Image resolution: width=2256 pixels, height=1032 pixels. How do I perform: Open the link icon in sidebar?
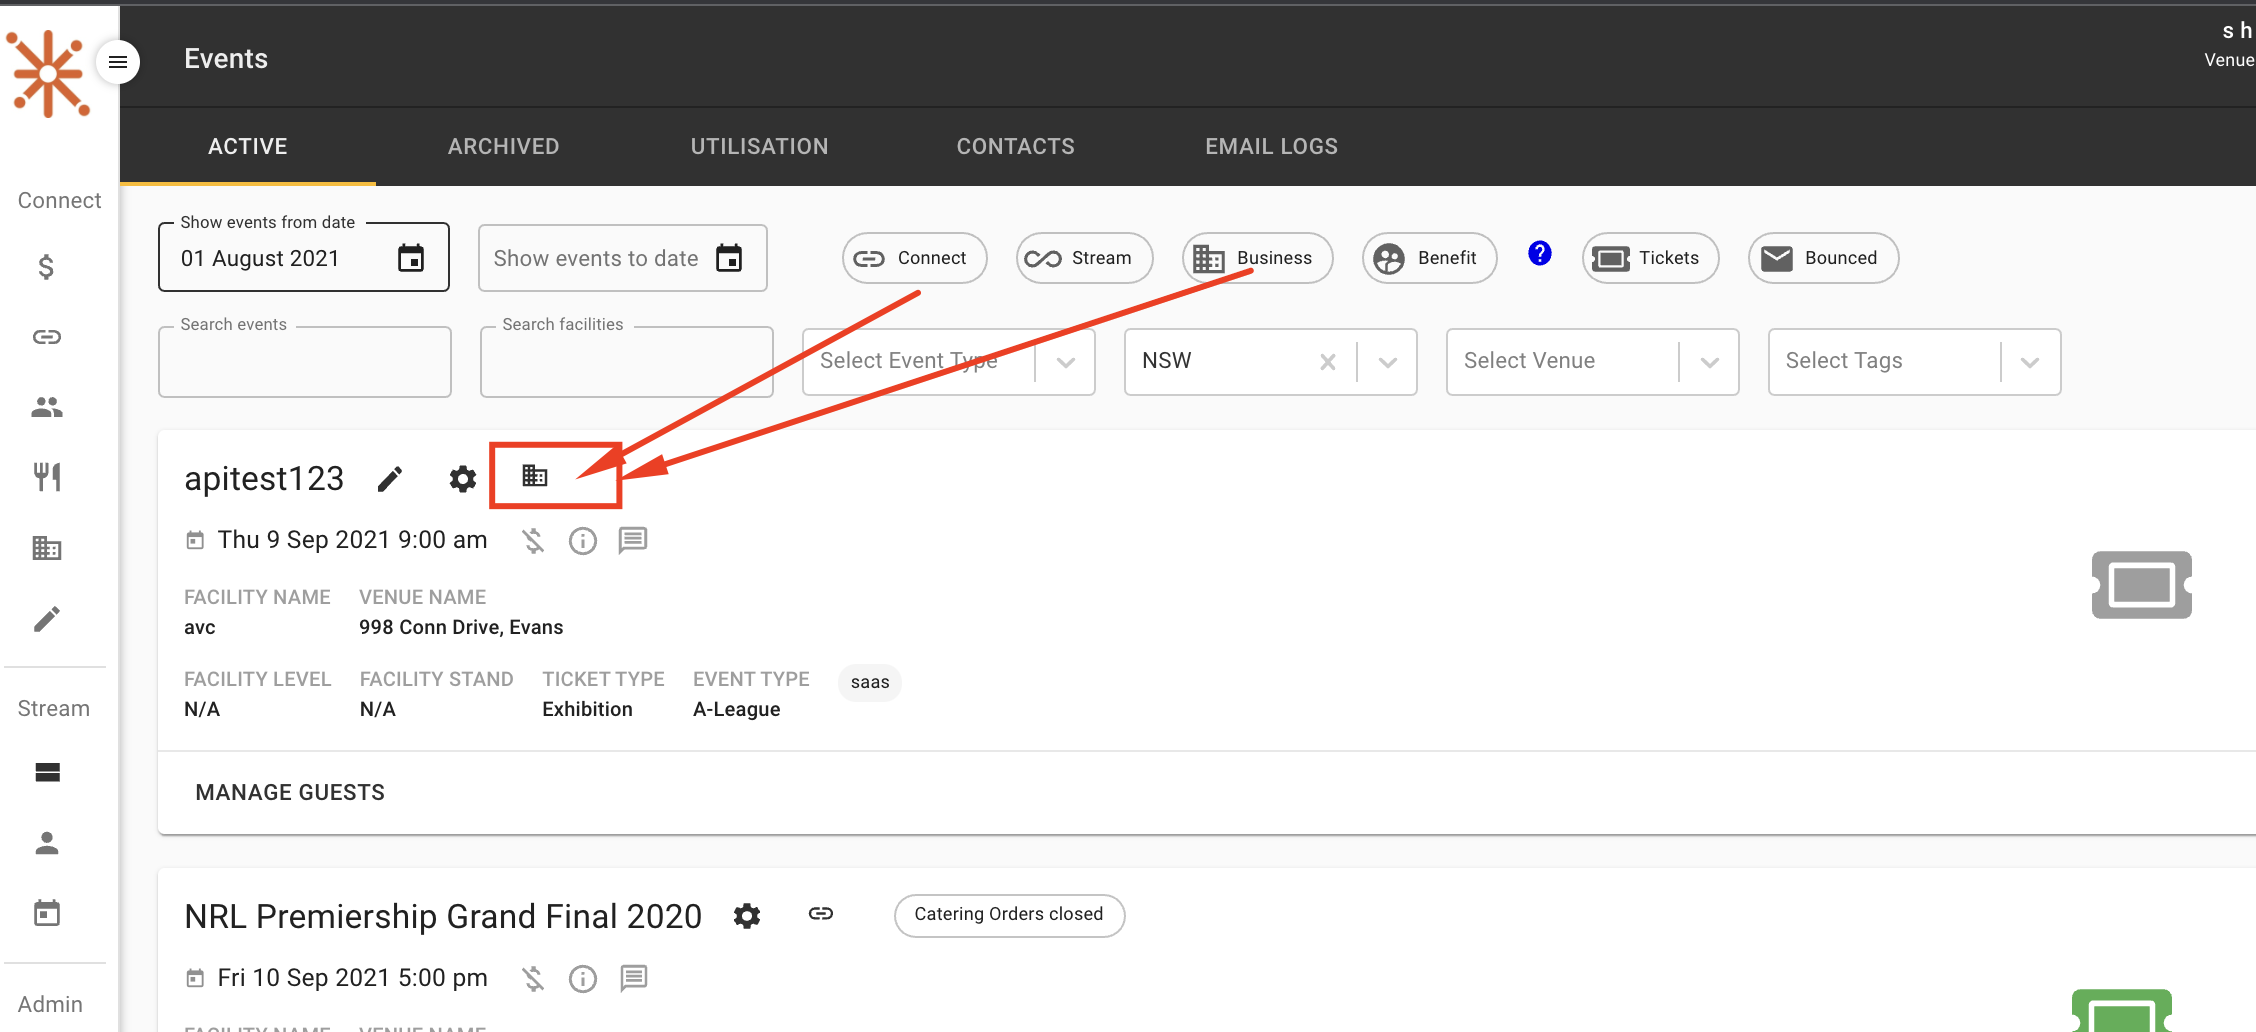(47, 337)
